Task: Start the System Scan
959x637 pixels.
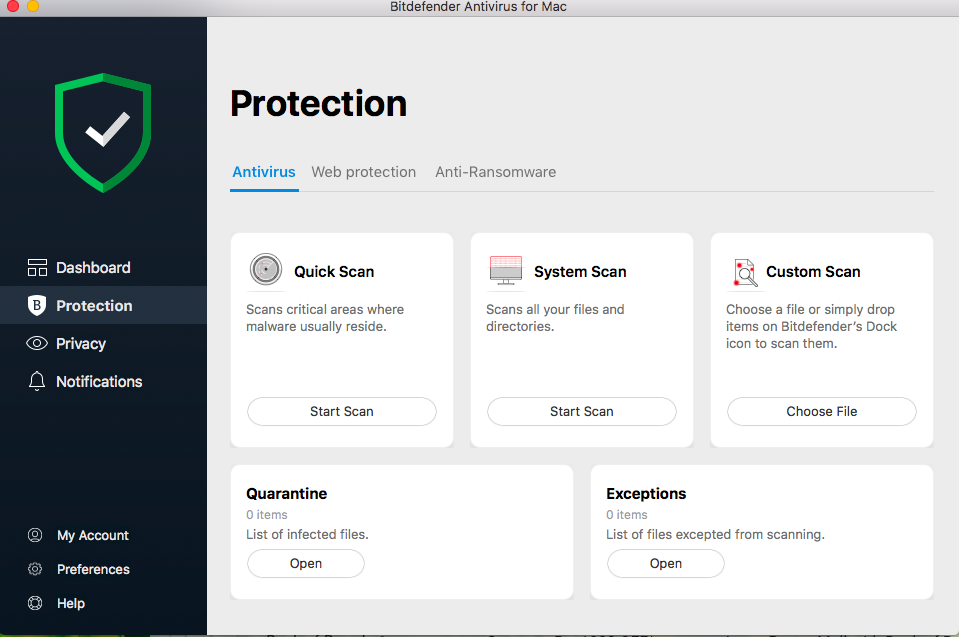Action: pyautogui.click(x=581, y=411)
